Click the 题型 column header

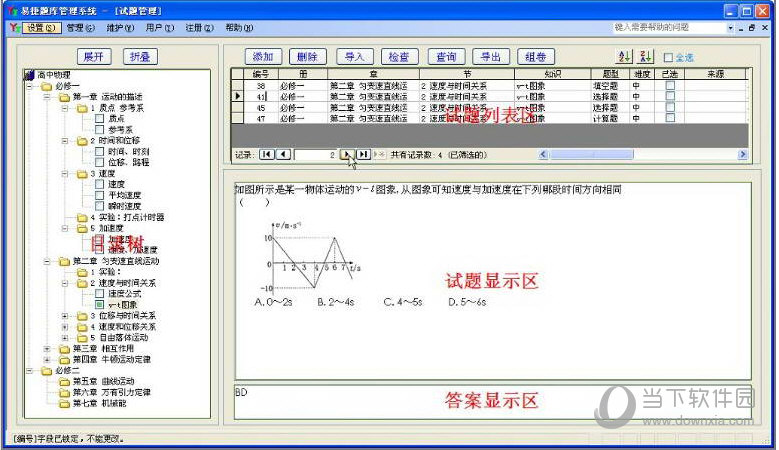point(610,74)
